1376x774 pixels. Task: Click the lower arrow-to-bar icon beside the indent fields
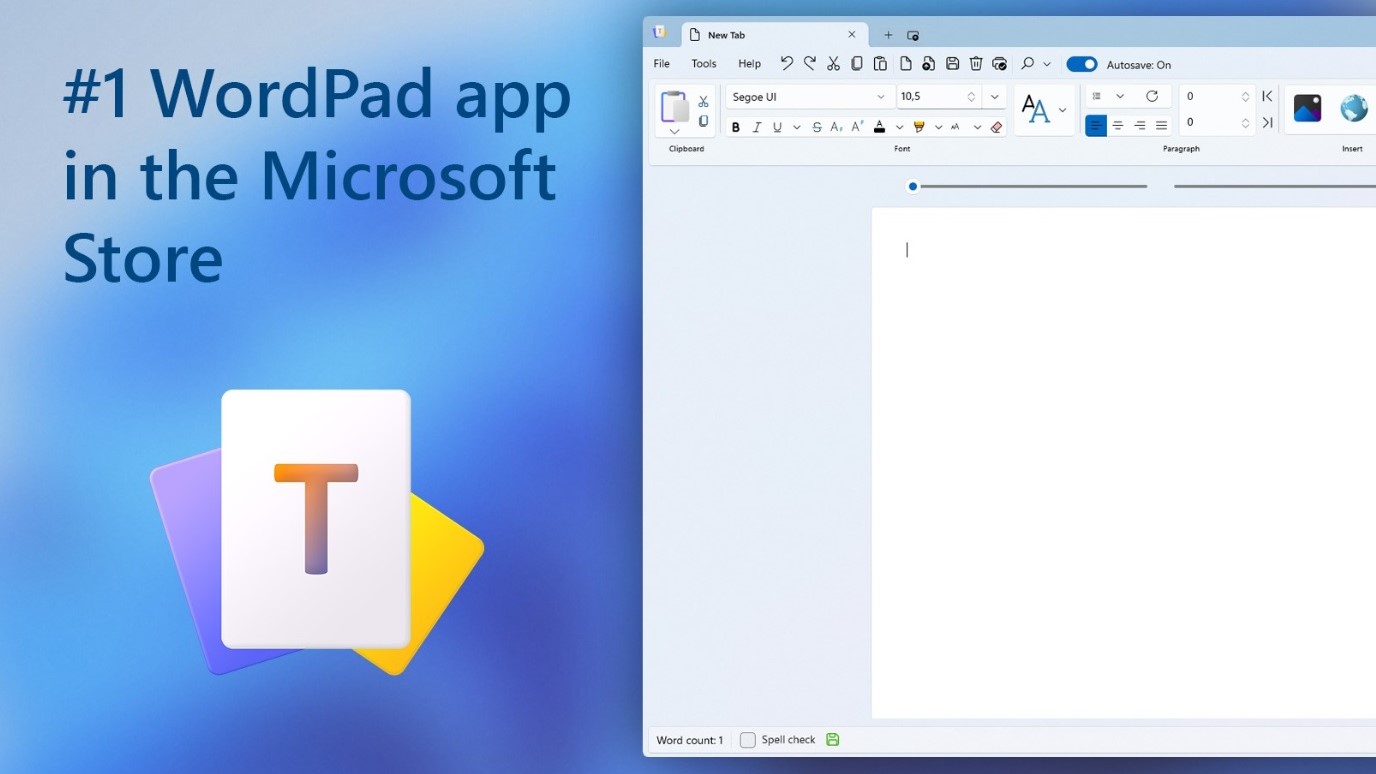click(x=1267, y=122)
